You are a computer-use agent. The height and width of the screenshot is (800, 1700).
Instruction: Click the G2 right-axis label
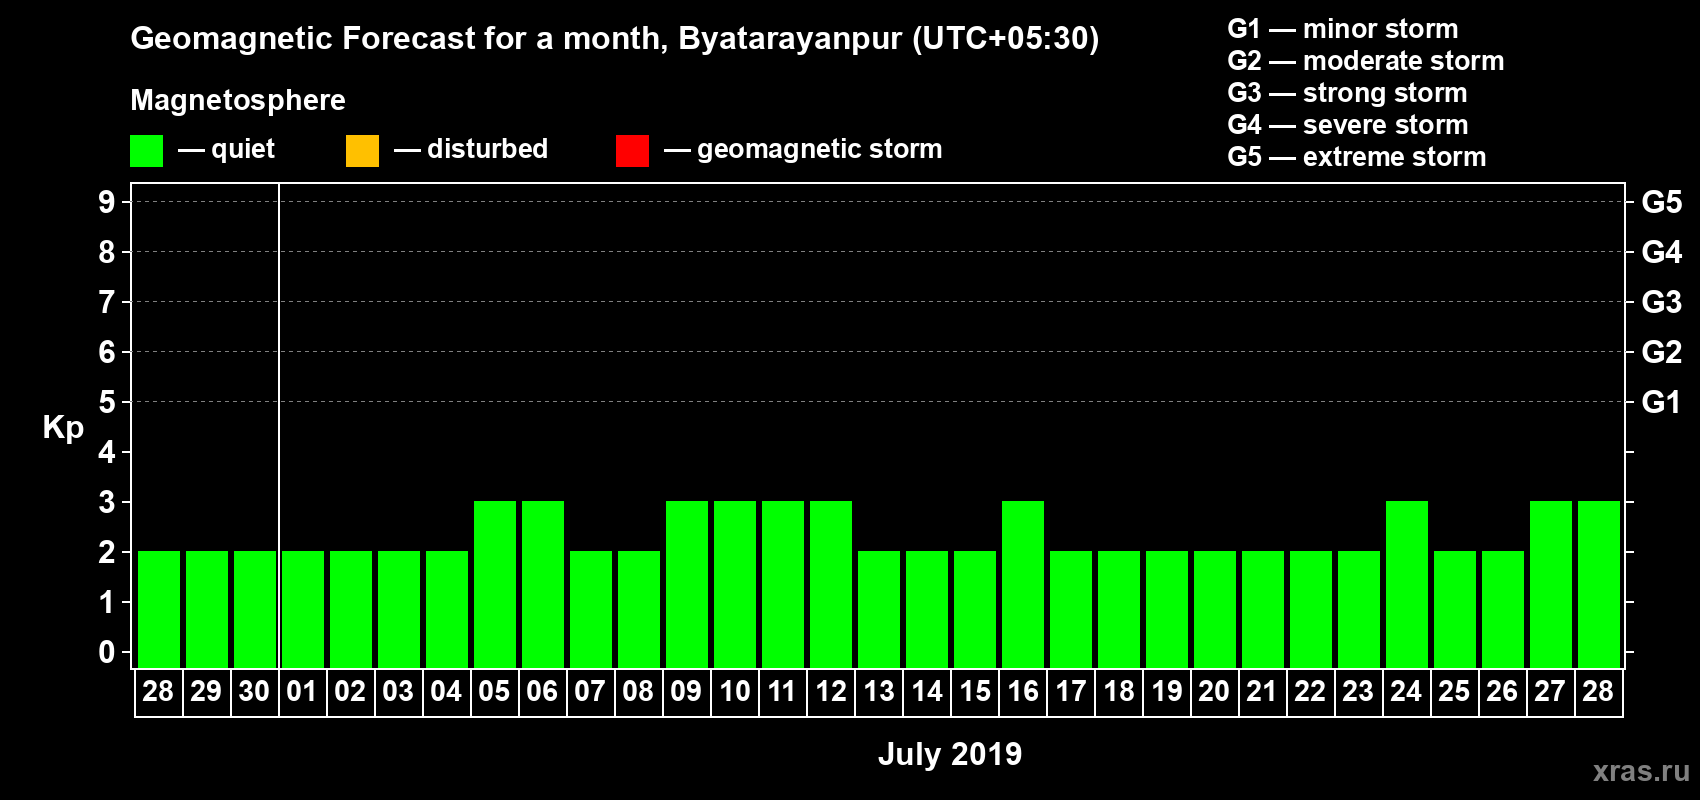point(1662,352)
